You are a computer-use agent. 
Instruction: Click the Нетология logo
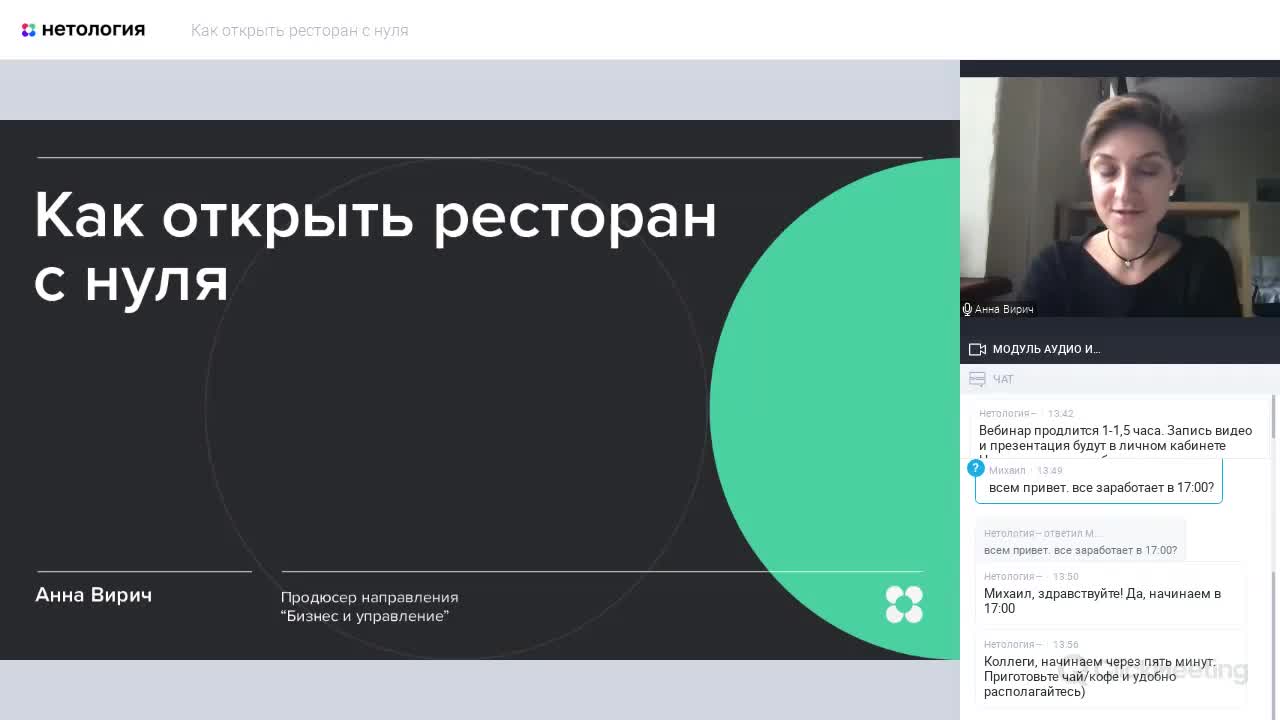pos(83,30)
